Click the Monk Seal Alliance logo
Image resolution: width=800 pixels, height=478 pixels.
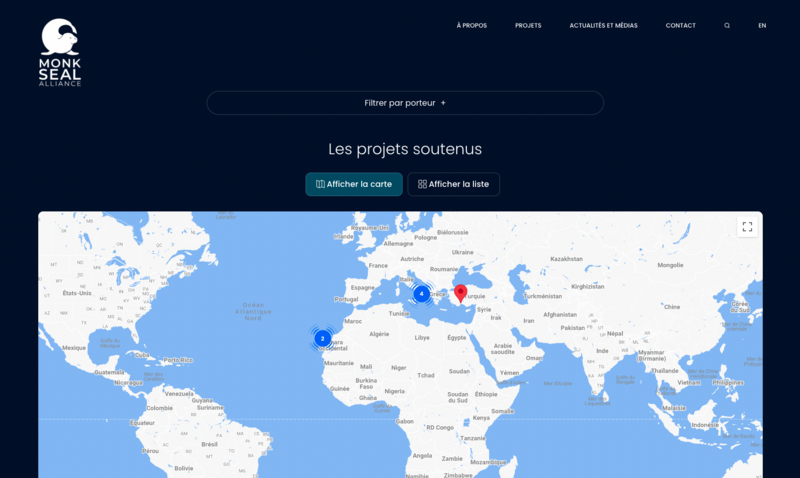(60, 52)
